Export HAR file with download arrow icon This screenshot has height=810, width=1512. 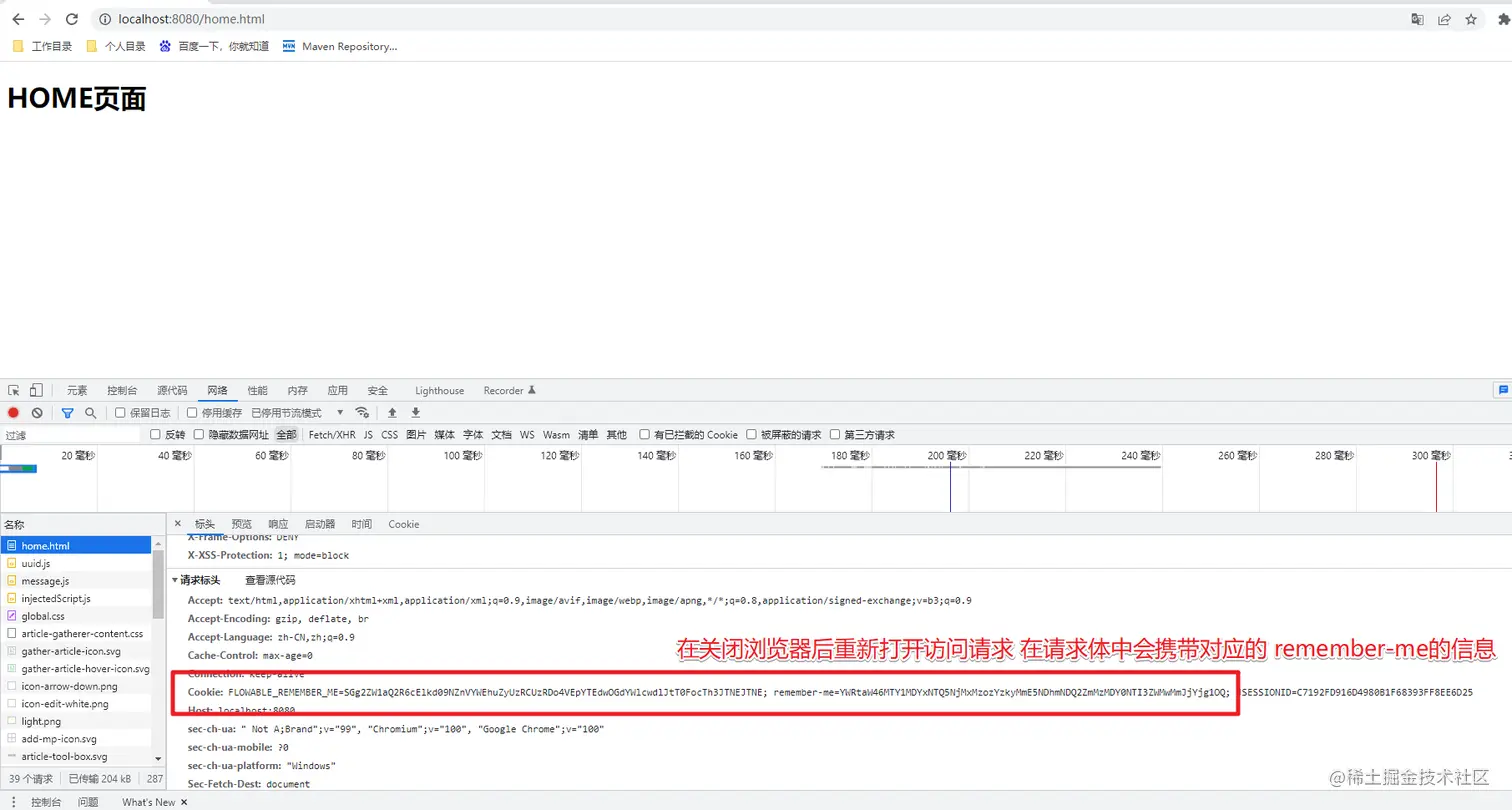point(416,413)
